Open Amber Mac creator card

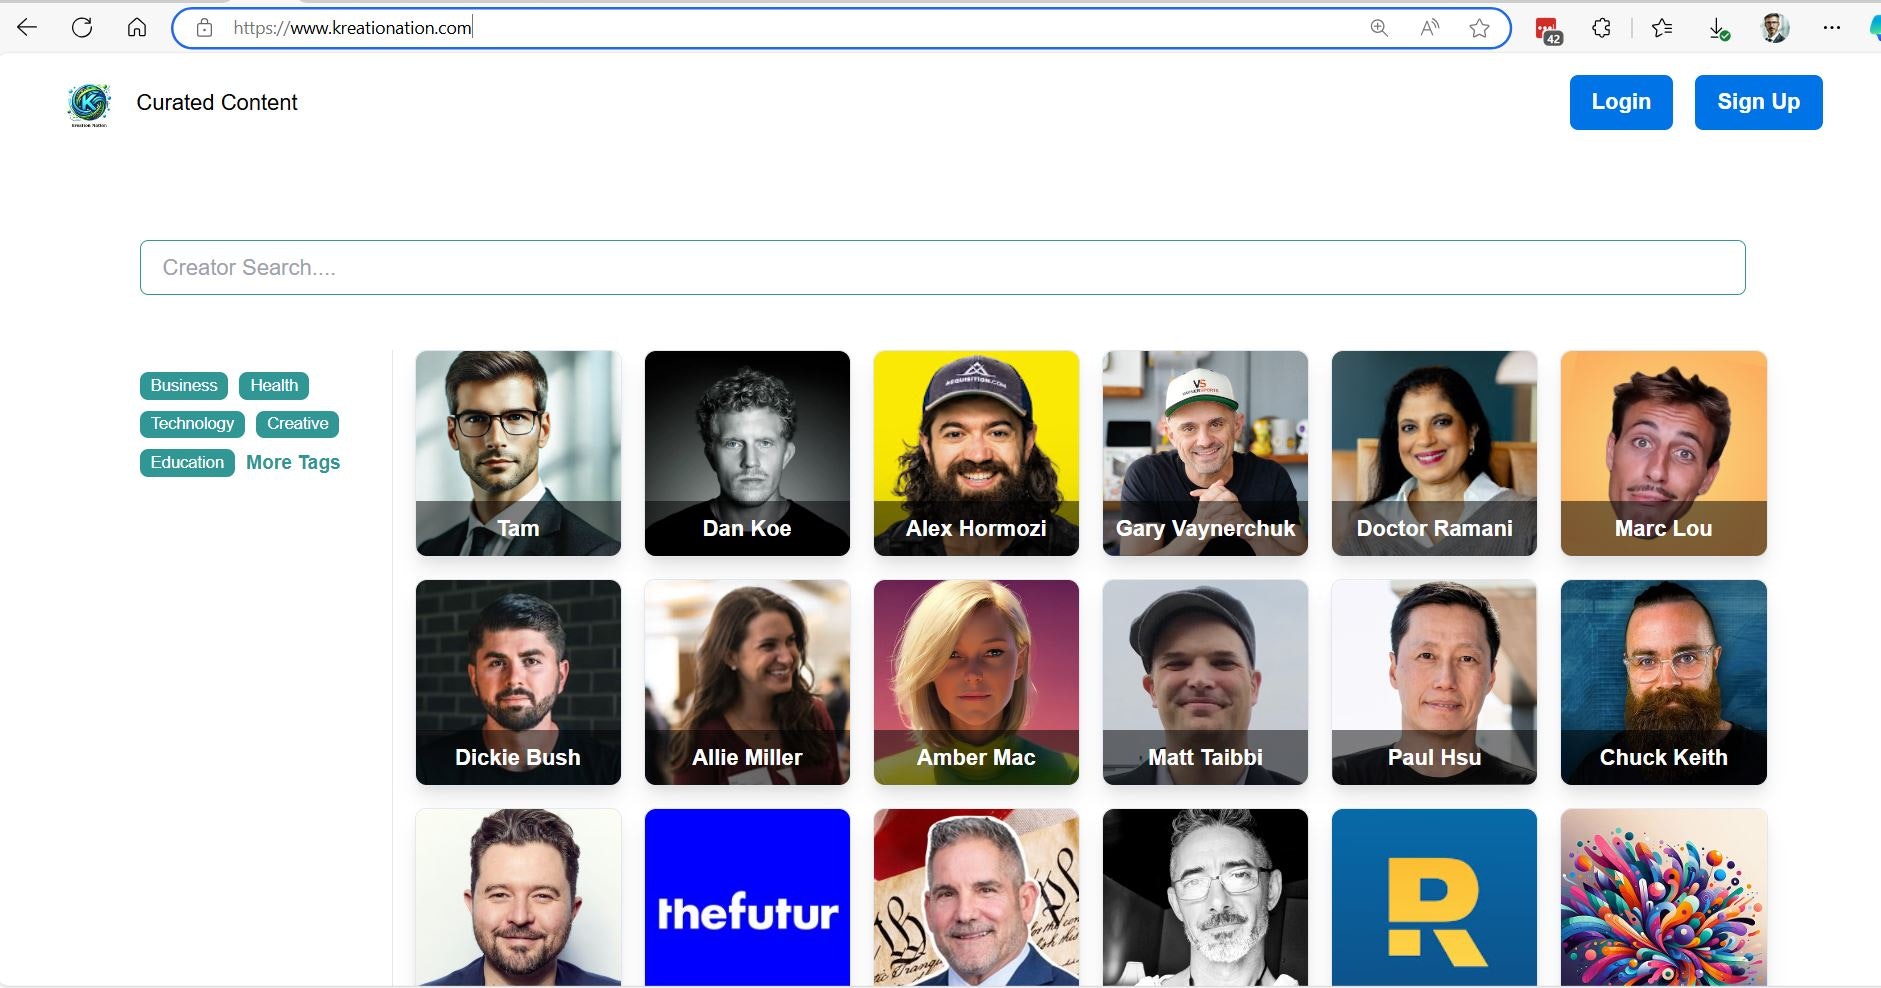pyautogui.click(x=976, y=682)
